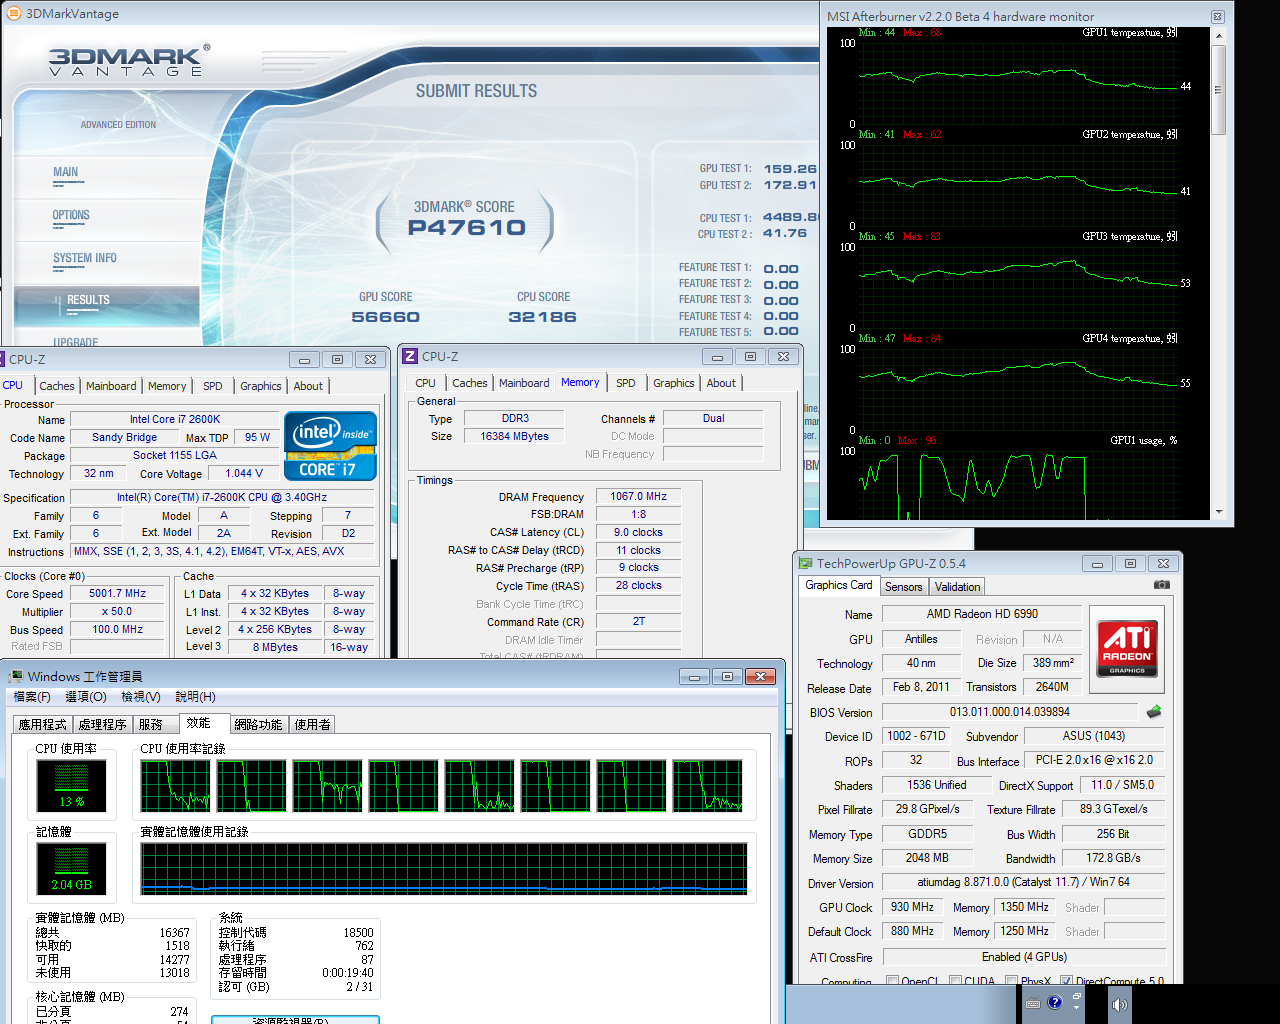Click the 3DMarkVantage title bar icon
Image resolution: width=1280 pixels, height=1024 pixels.
click(x=14, y=13)
